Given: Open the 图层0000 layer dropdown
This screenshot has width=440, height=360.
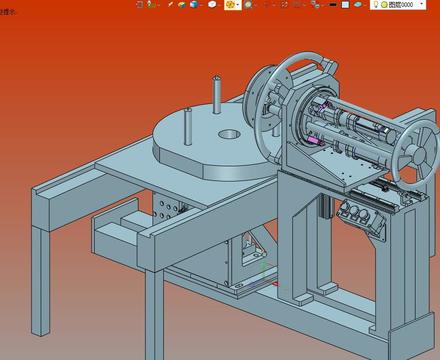Looking at the screenshot, I should point(398,5).
